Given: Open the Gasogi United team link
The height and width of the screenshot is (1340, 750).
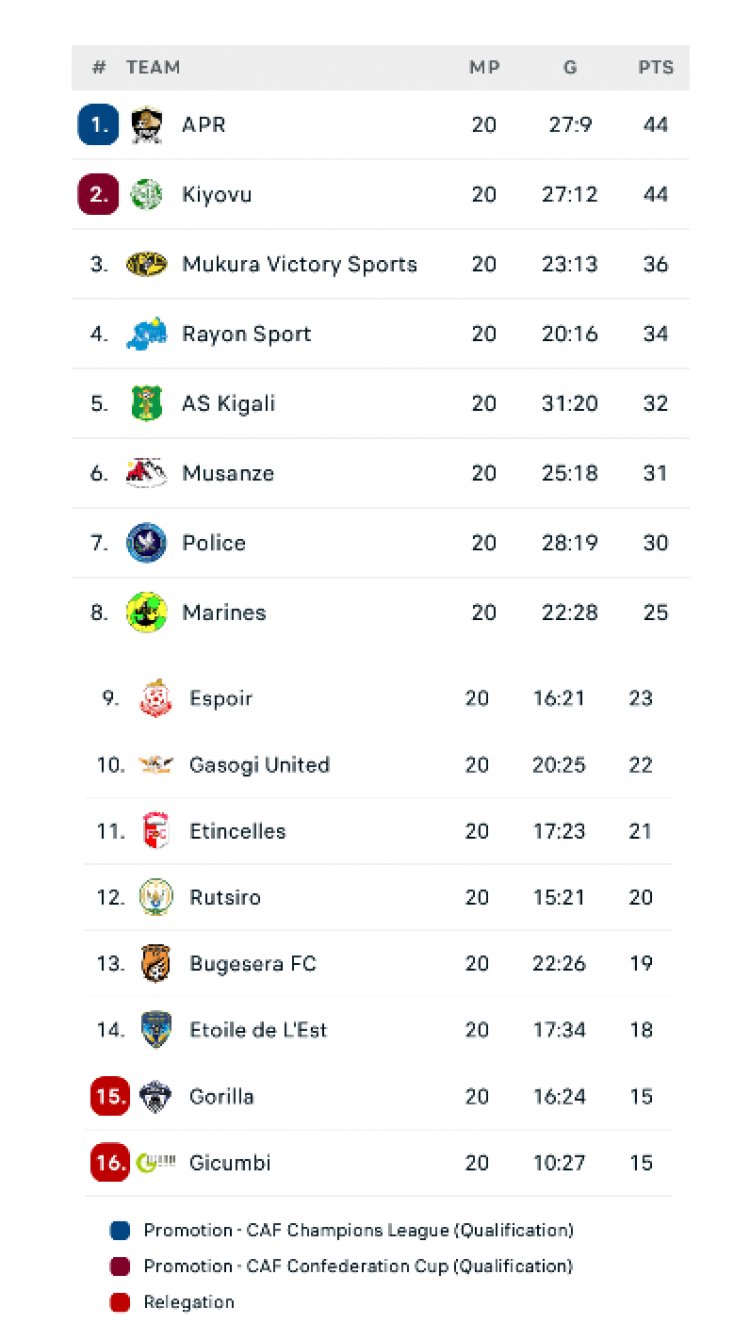Looking at the screenshot, I should [259, 765].
